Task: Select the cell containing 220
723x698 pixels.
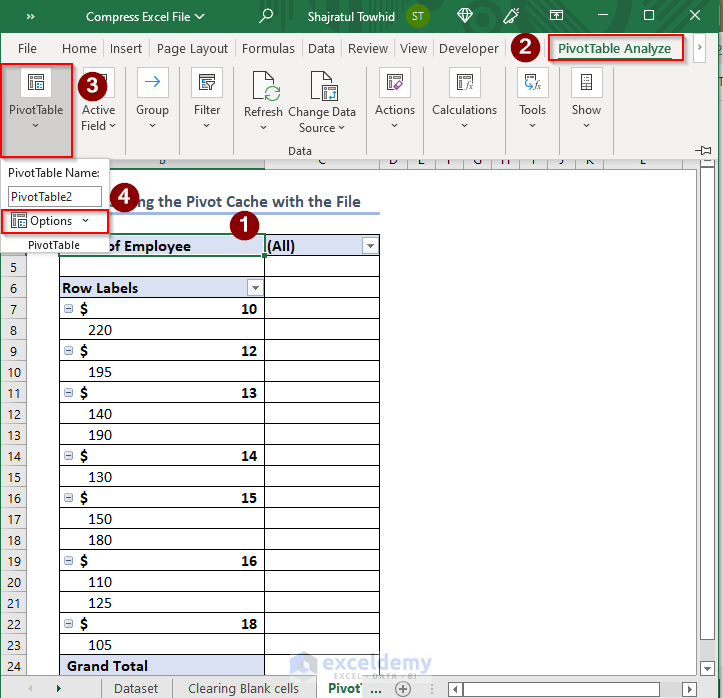Action: point(162,330)
